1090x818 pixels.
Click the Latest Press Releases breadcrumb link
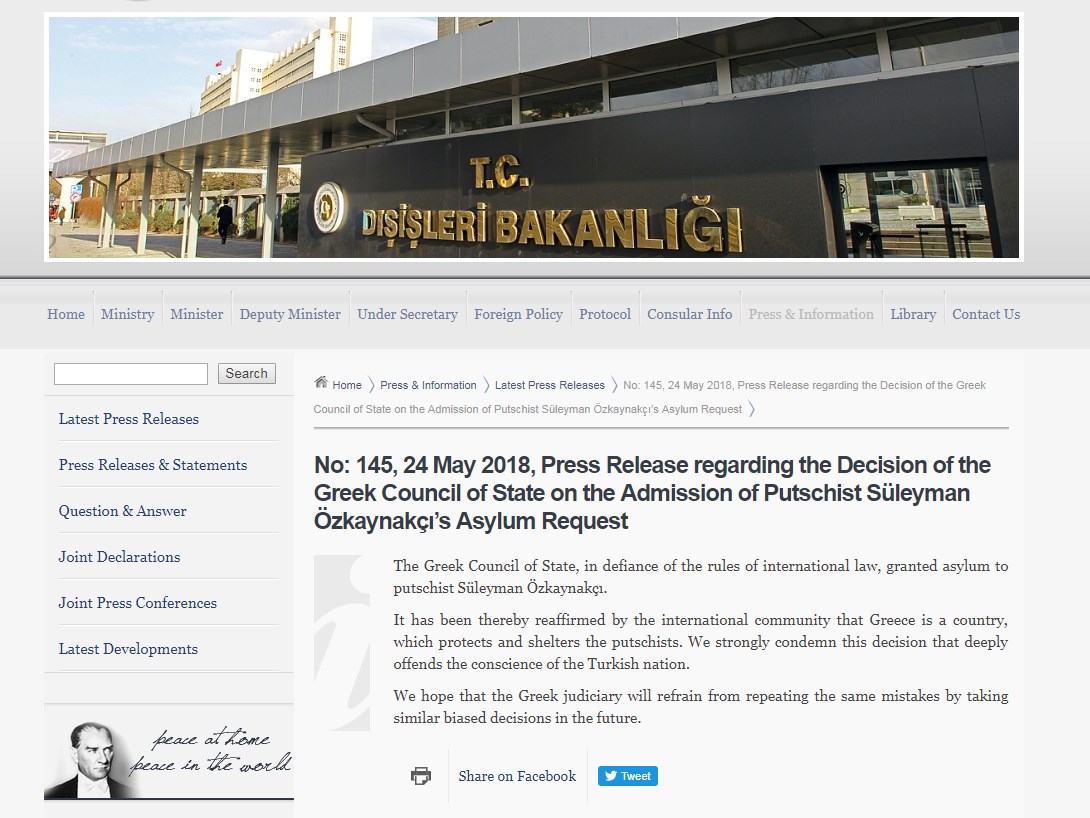[550, 385]
